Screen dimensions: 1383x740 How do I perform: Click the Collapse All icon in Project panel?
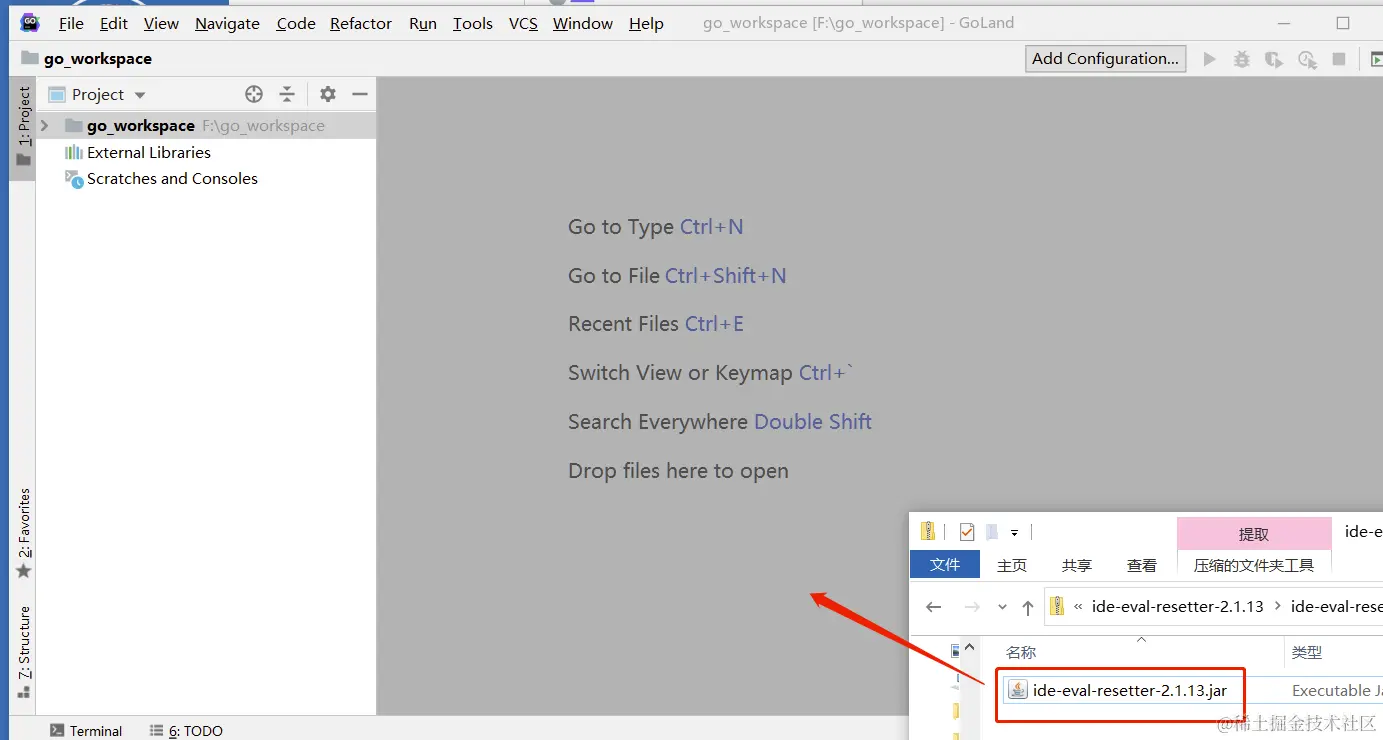pyautogui.click(x=287, y=94)
